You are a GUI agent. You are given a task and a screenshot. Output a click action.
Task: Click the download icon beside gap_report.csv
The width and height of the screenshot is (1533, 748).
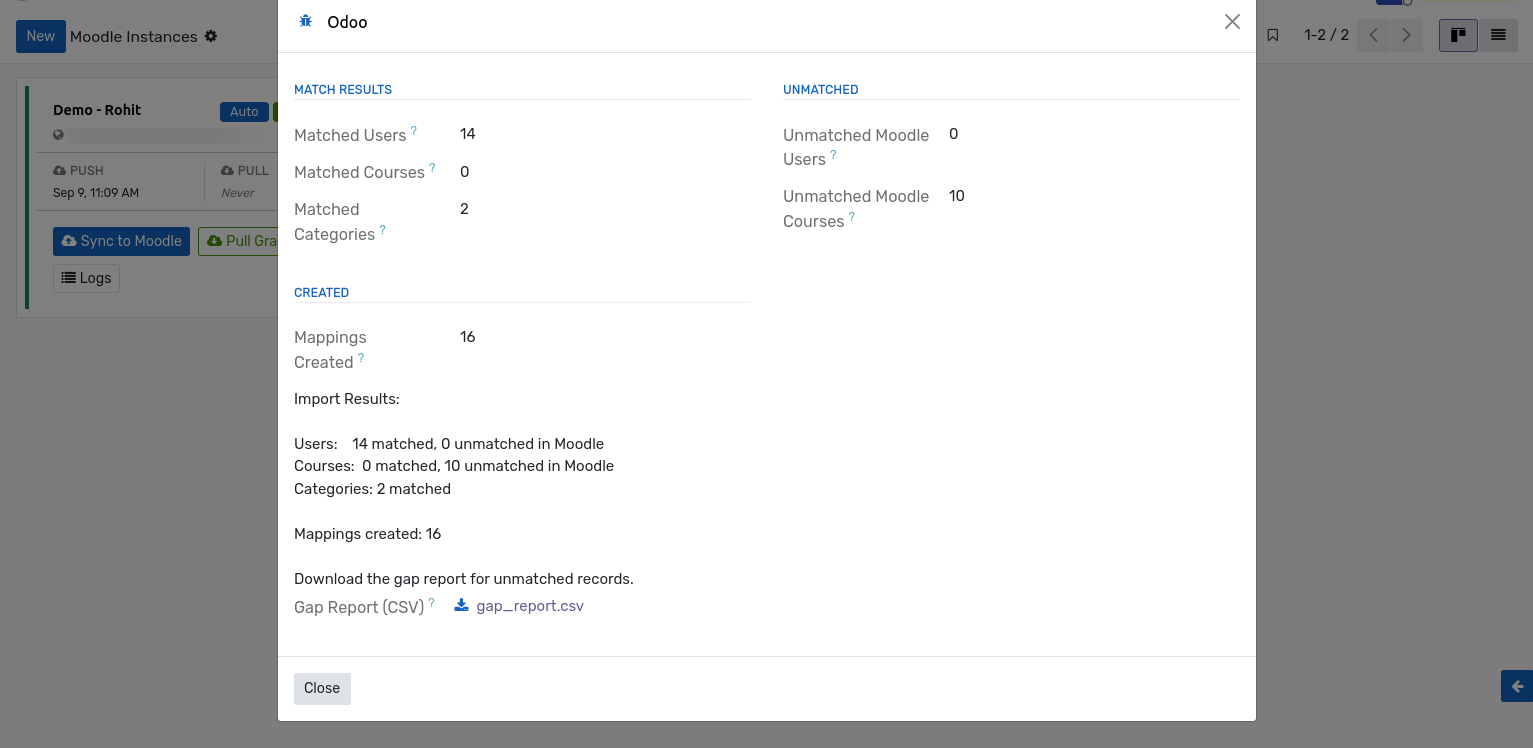point(461,605)
